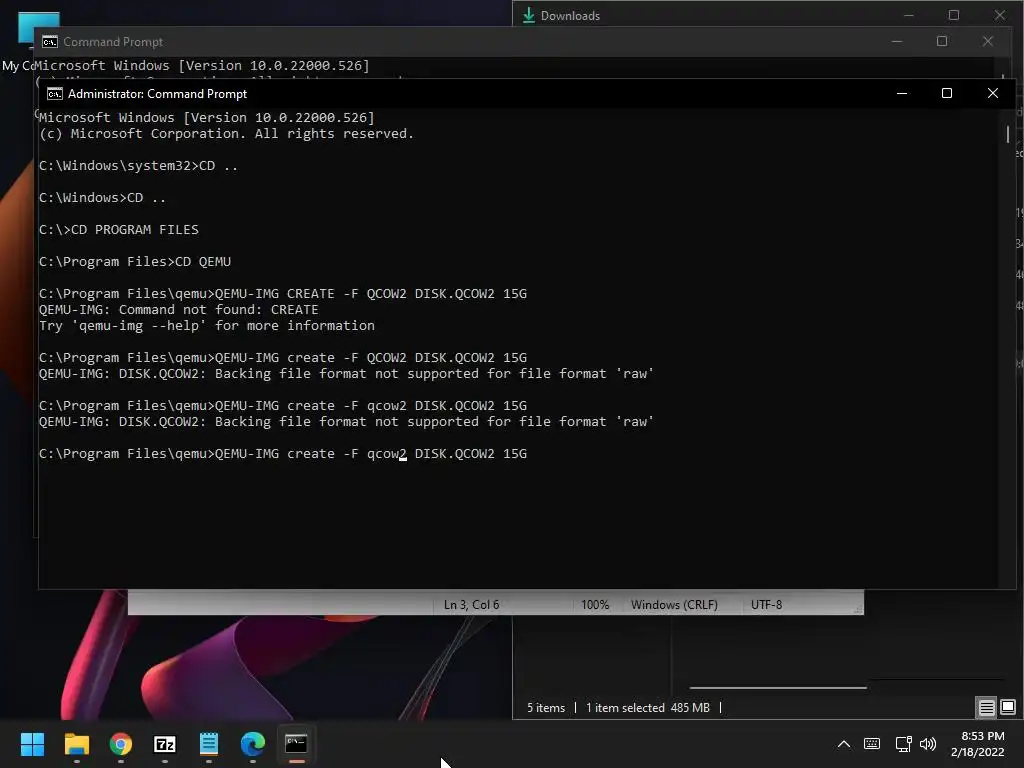1024x768 pixels.
Task: Switch to Notepad on the taskbar
Action: pyautogui.click(x=209, y=744)
